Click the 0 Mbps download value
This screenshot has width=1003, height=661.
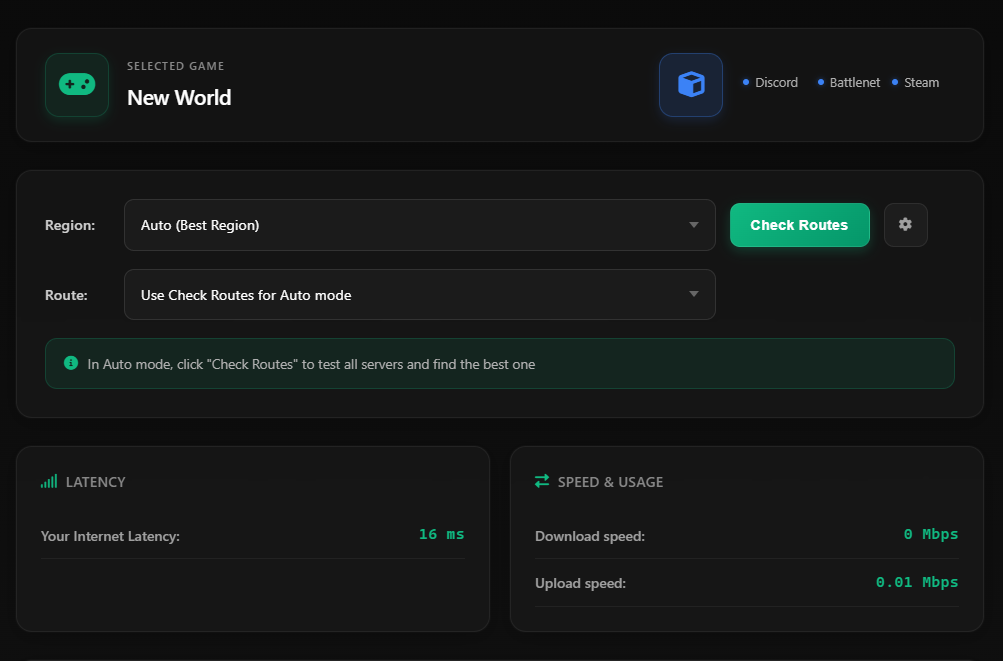pyautogui.click(x=931, y=534)
